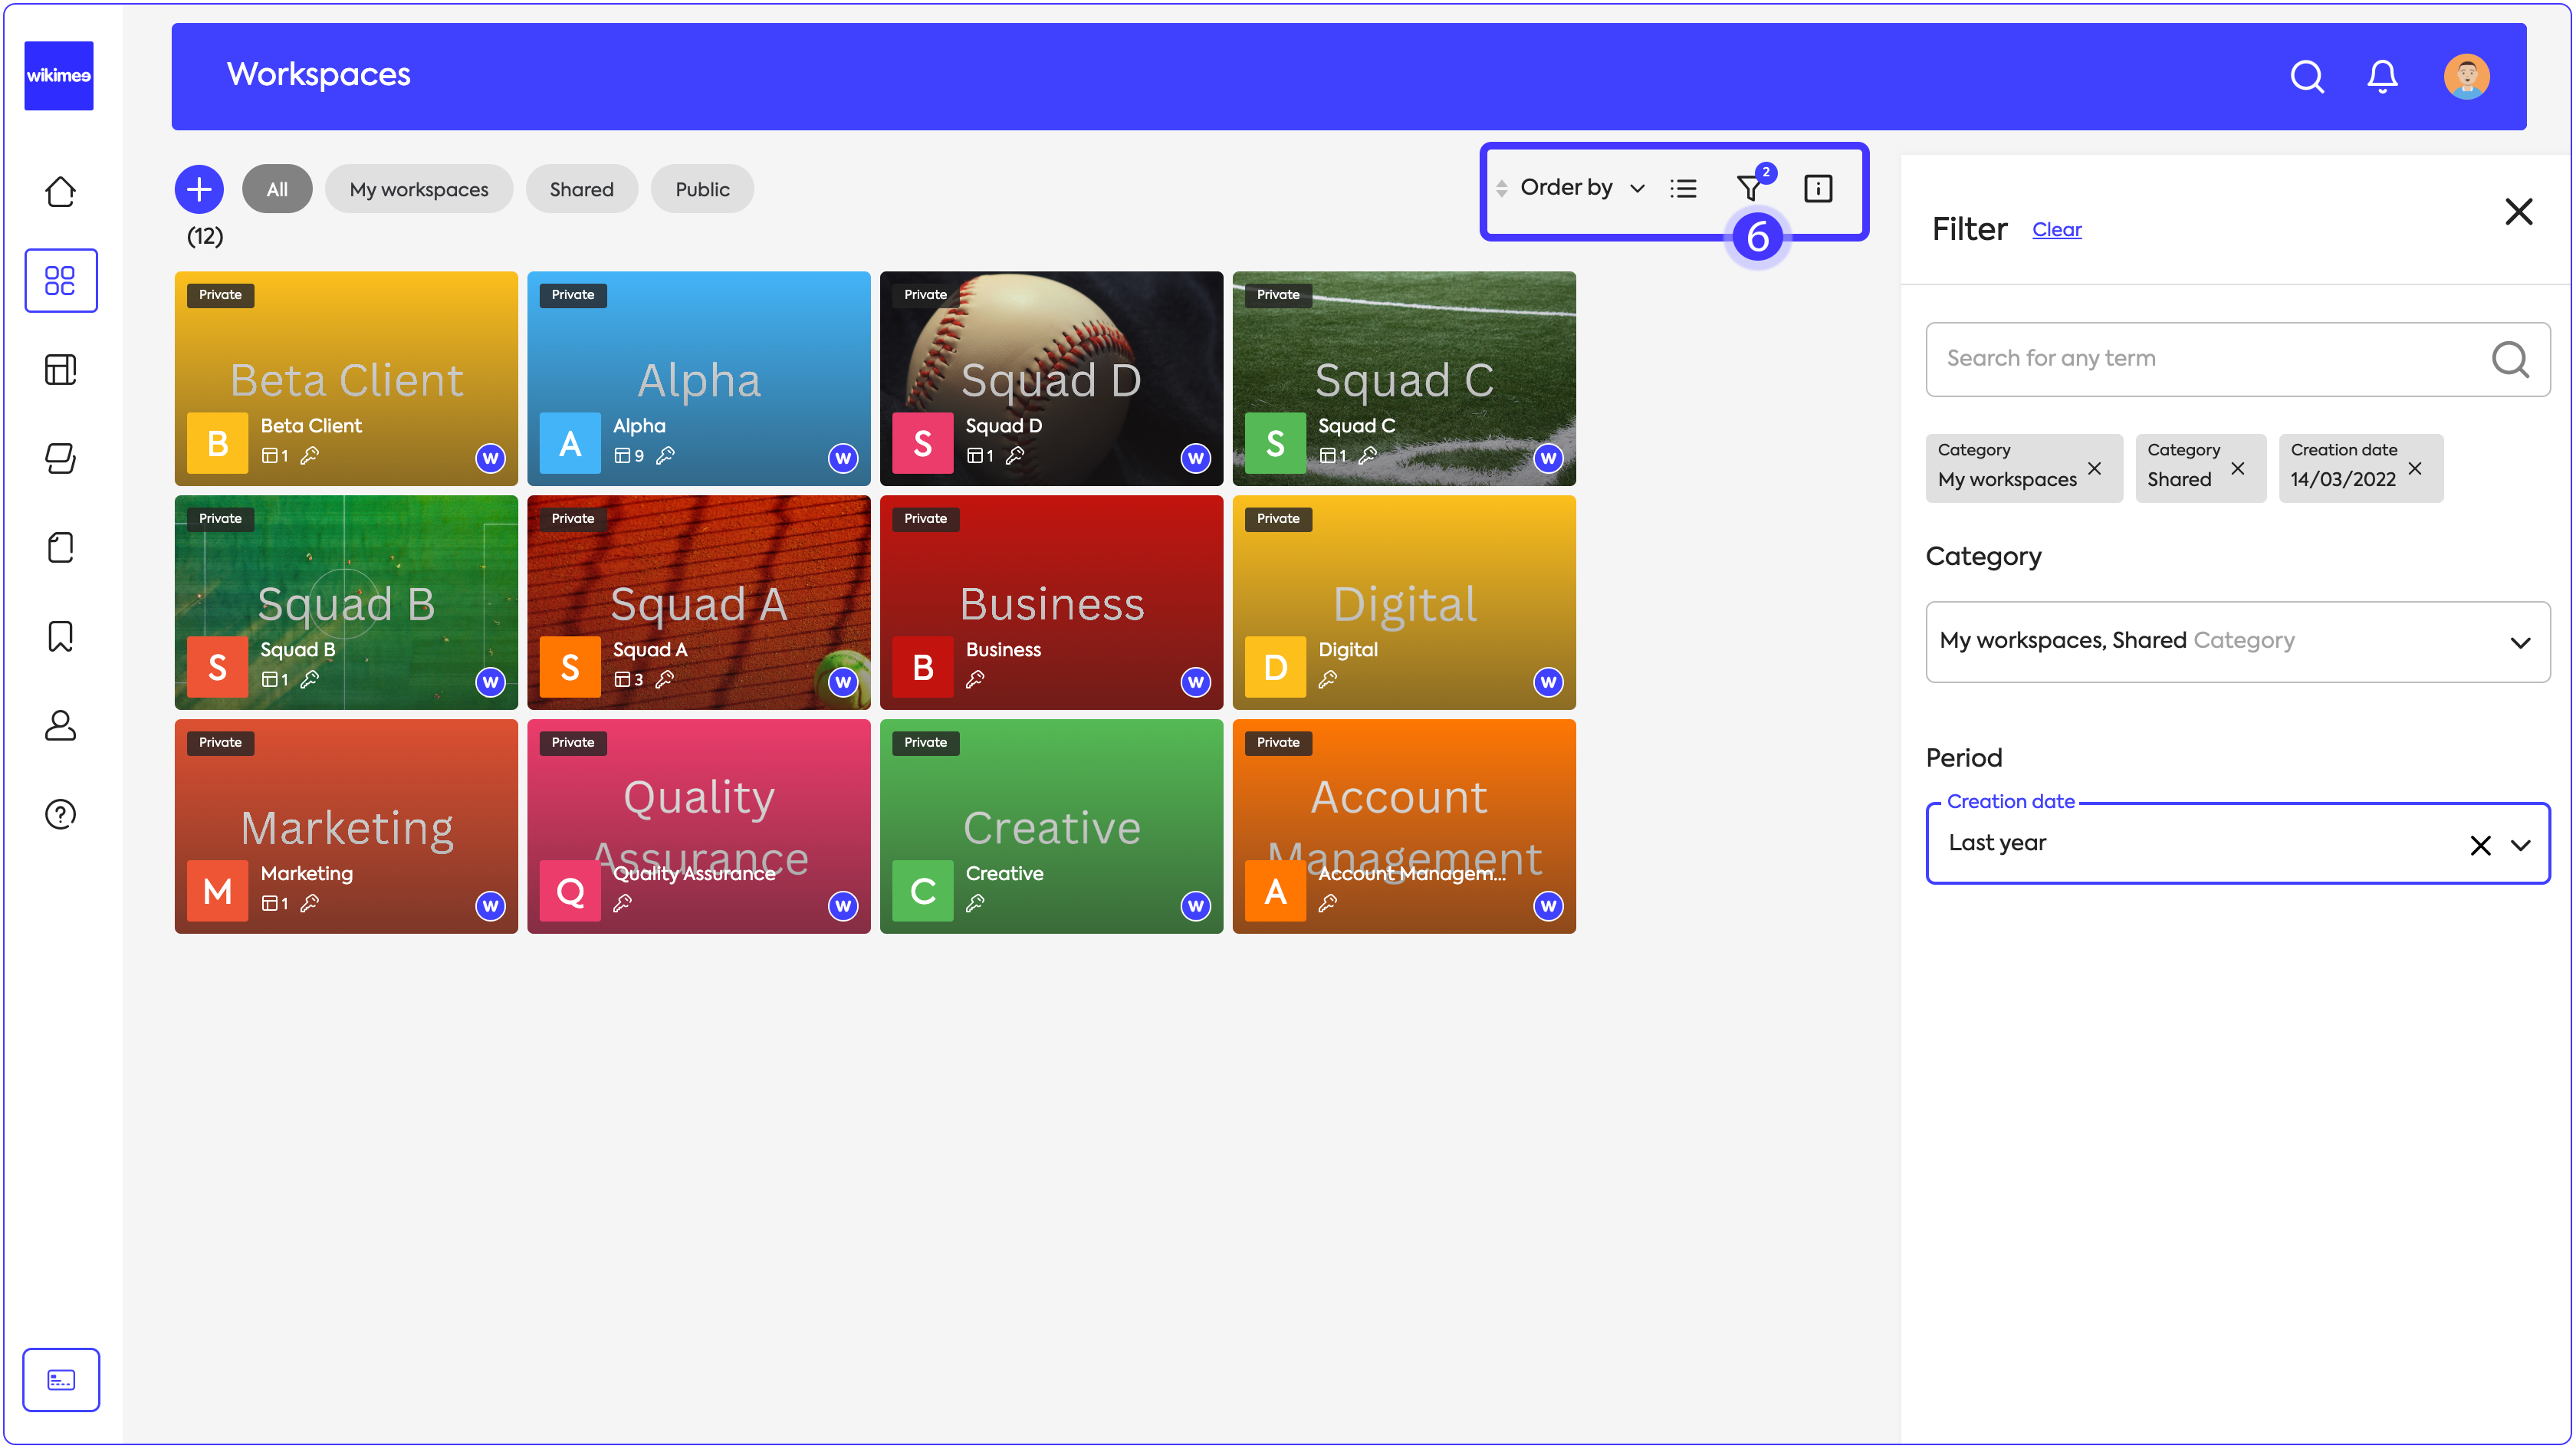Open the info panel icon
This screenshot has width=2576, height=1449.
pyautogui.click(x=1817, y=188)
